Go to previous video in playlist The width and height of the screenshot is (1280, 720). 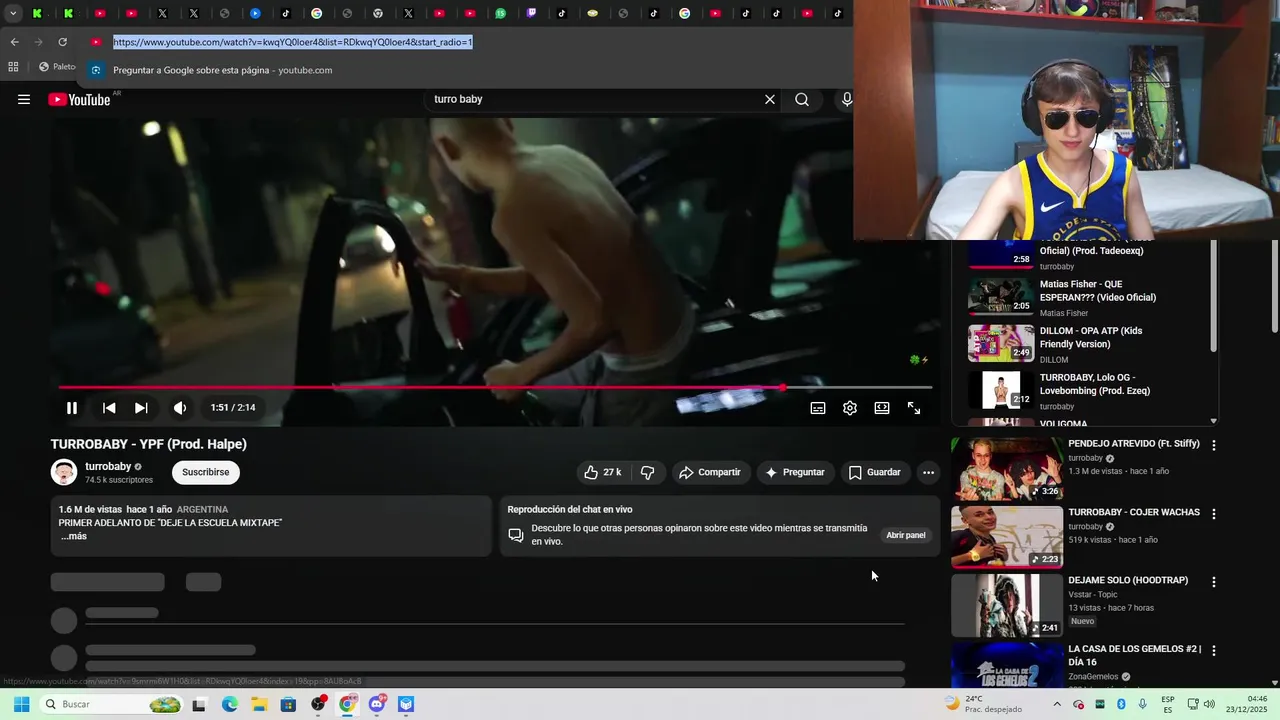[109, 408]
